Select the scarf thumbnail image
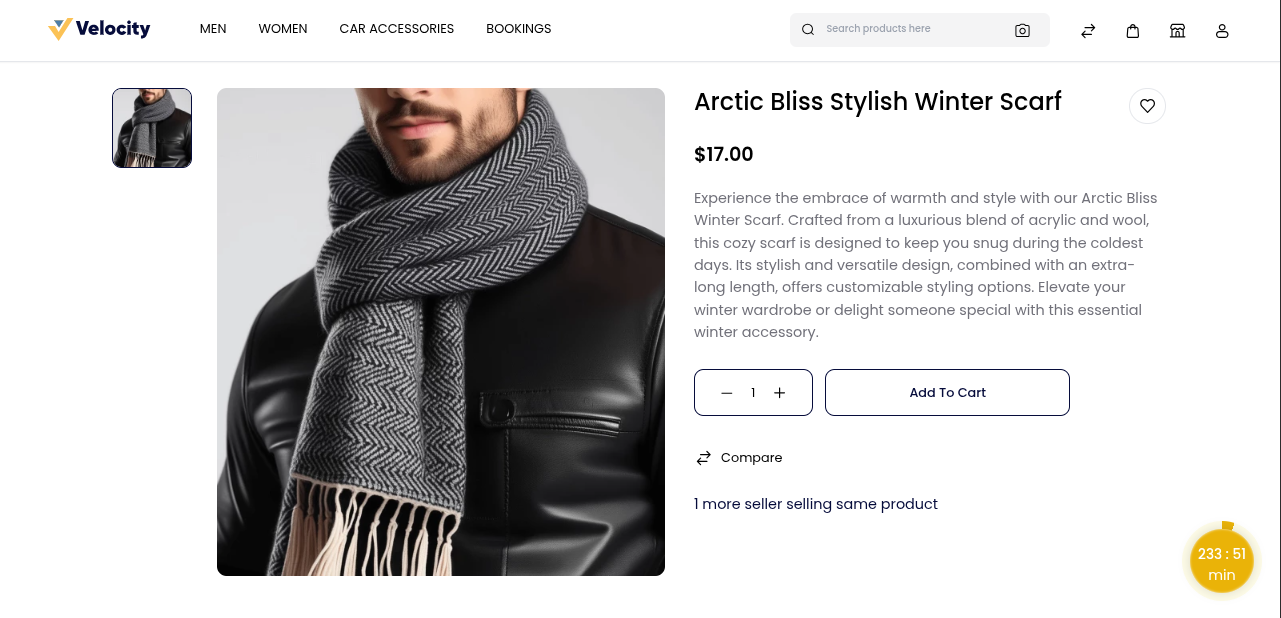 [x=152, y=128]
